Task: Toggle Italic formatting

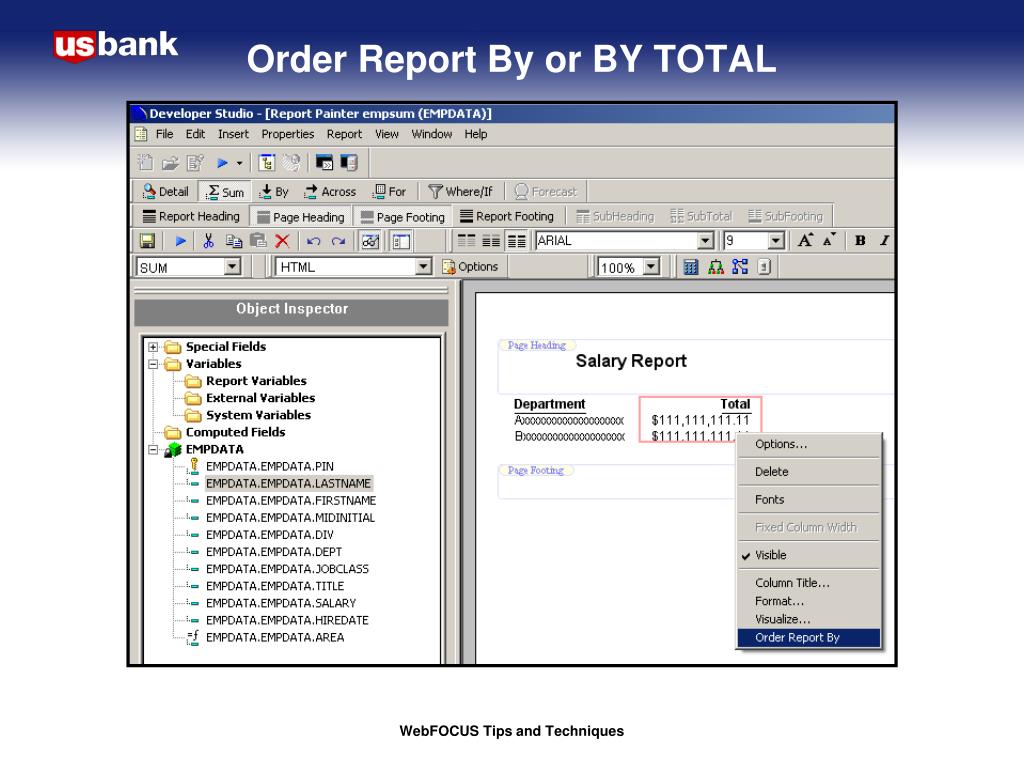Action: 884,240
